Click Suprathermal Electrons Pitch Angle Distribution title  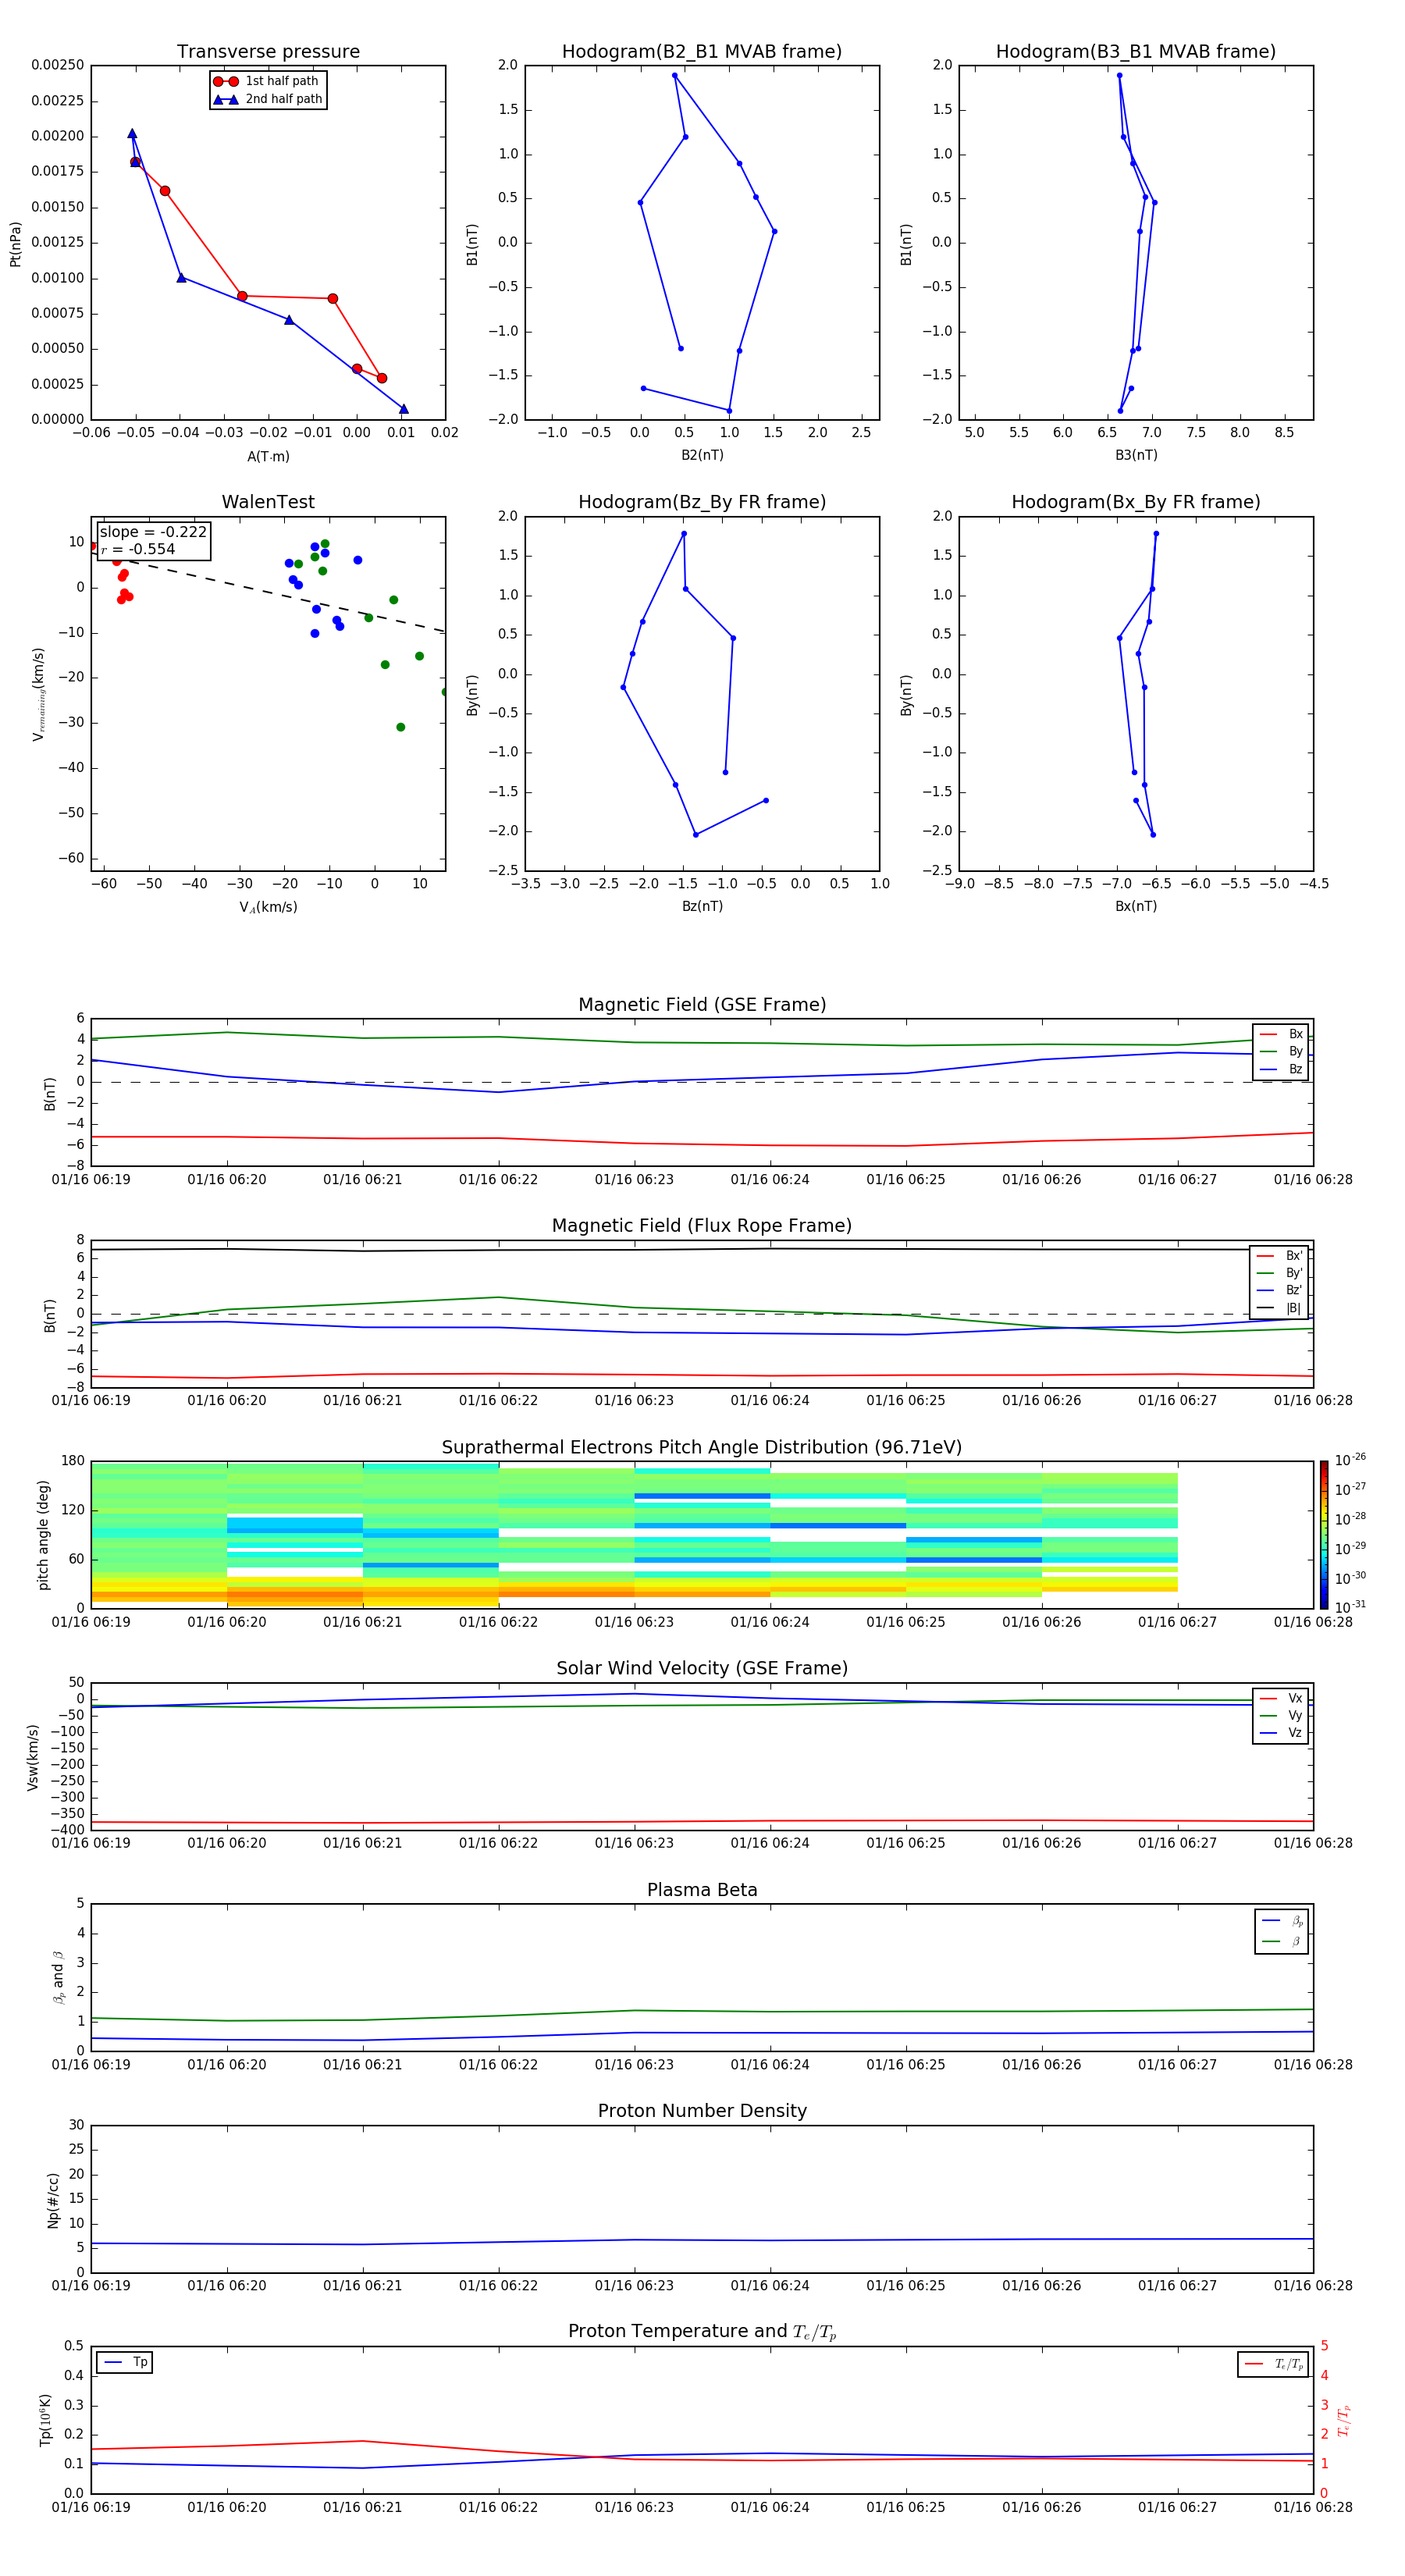702,1448
